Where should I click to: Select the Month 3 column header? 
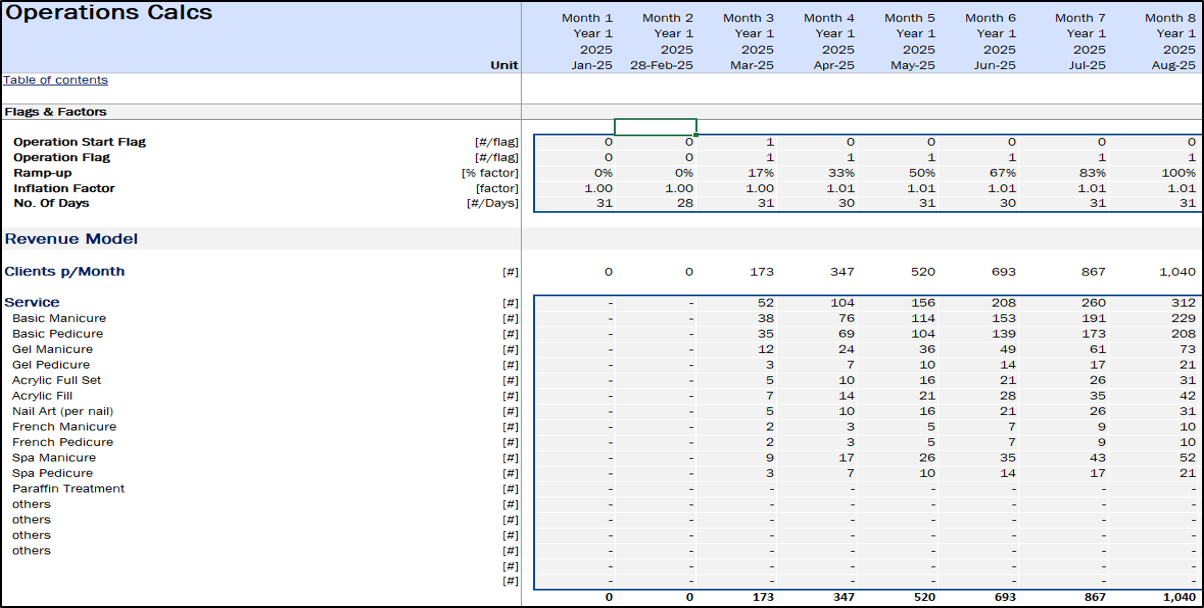point(748,18)
